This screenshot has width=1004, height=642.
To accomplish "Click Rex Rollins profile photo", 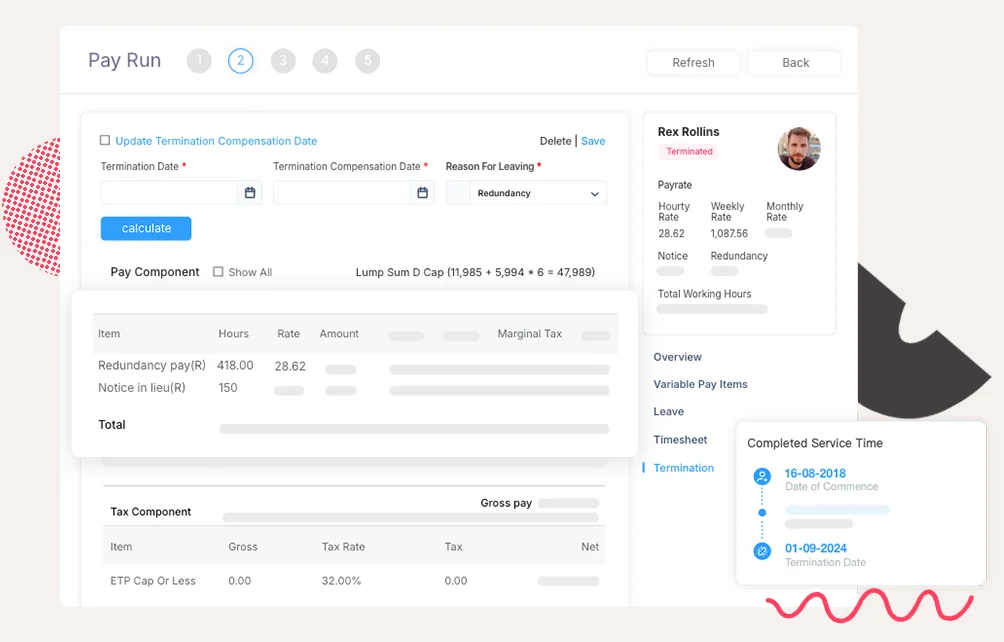I will coord(798,149).
